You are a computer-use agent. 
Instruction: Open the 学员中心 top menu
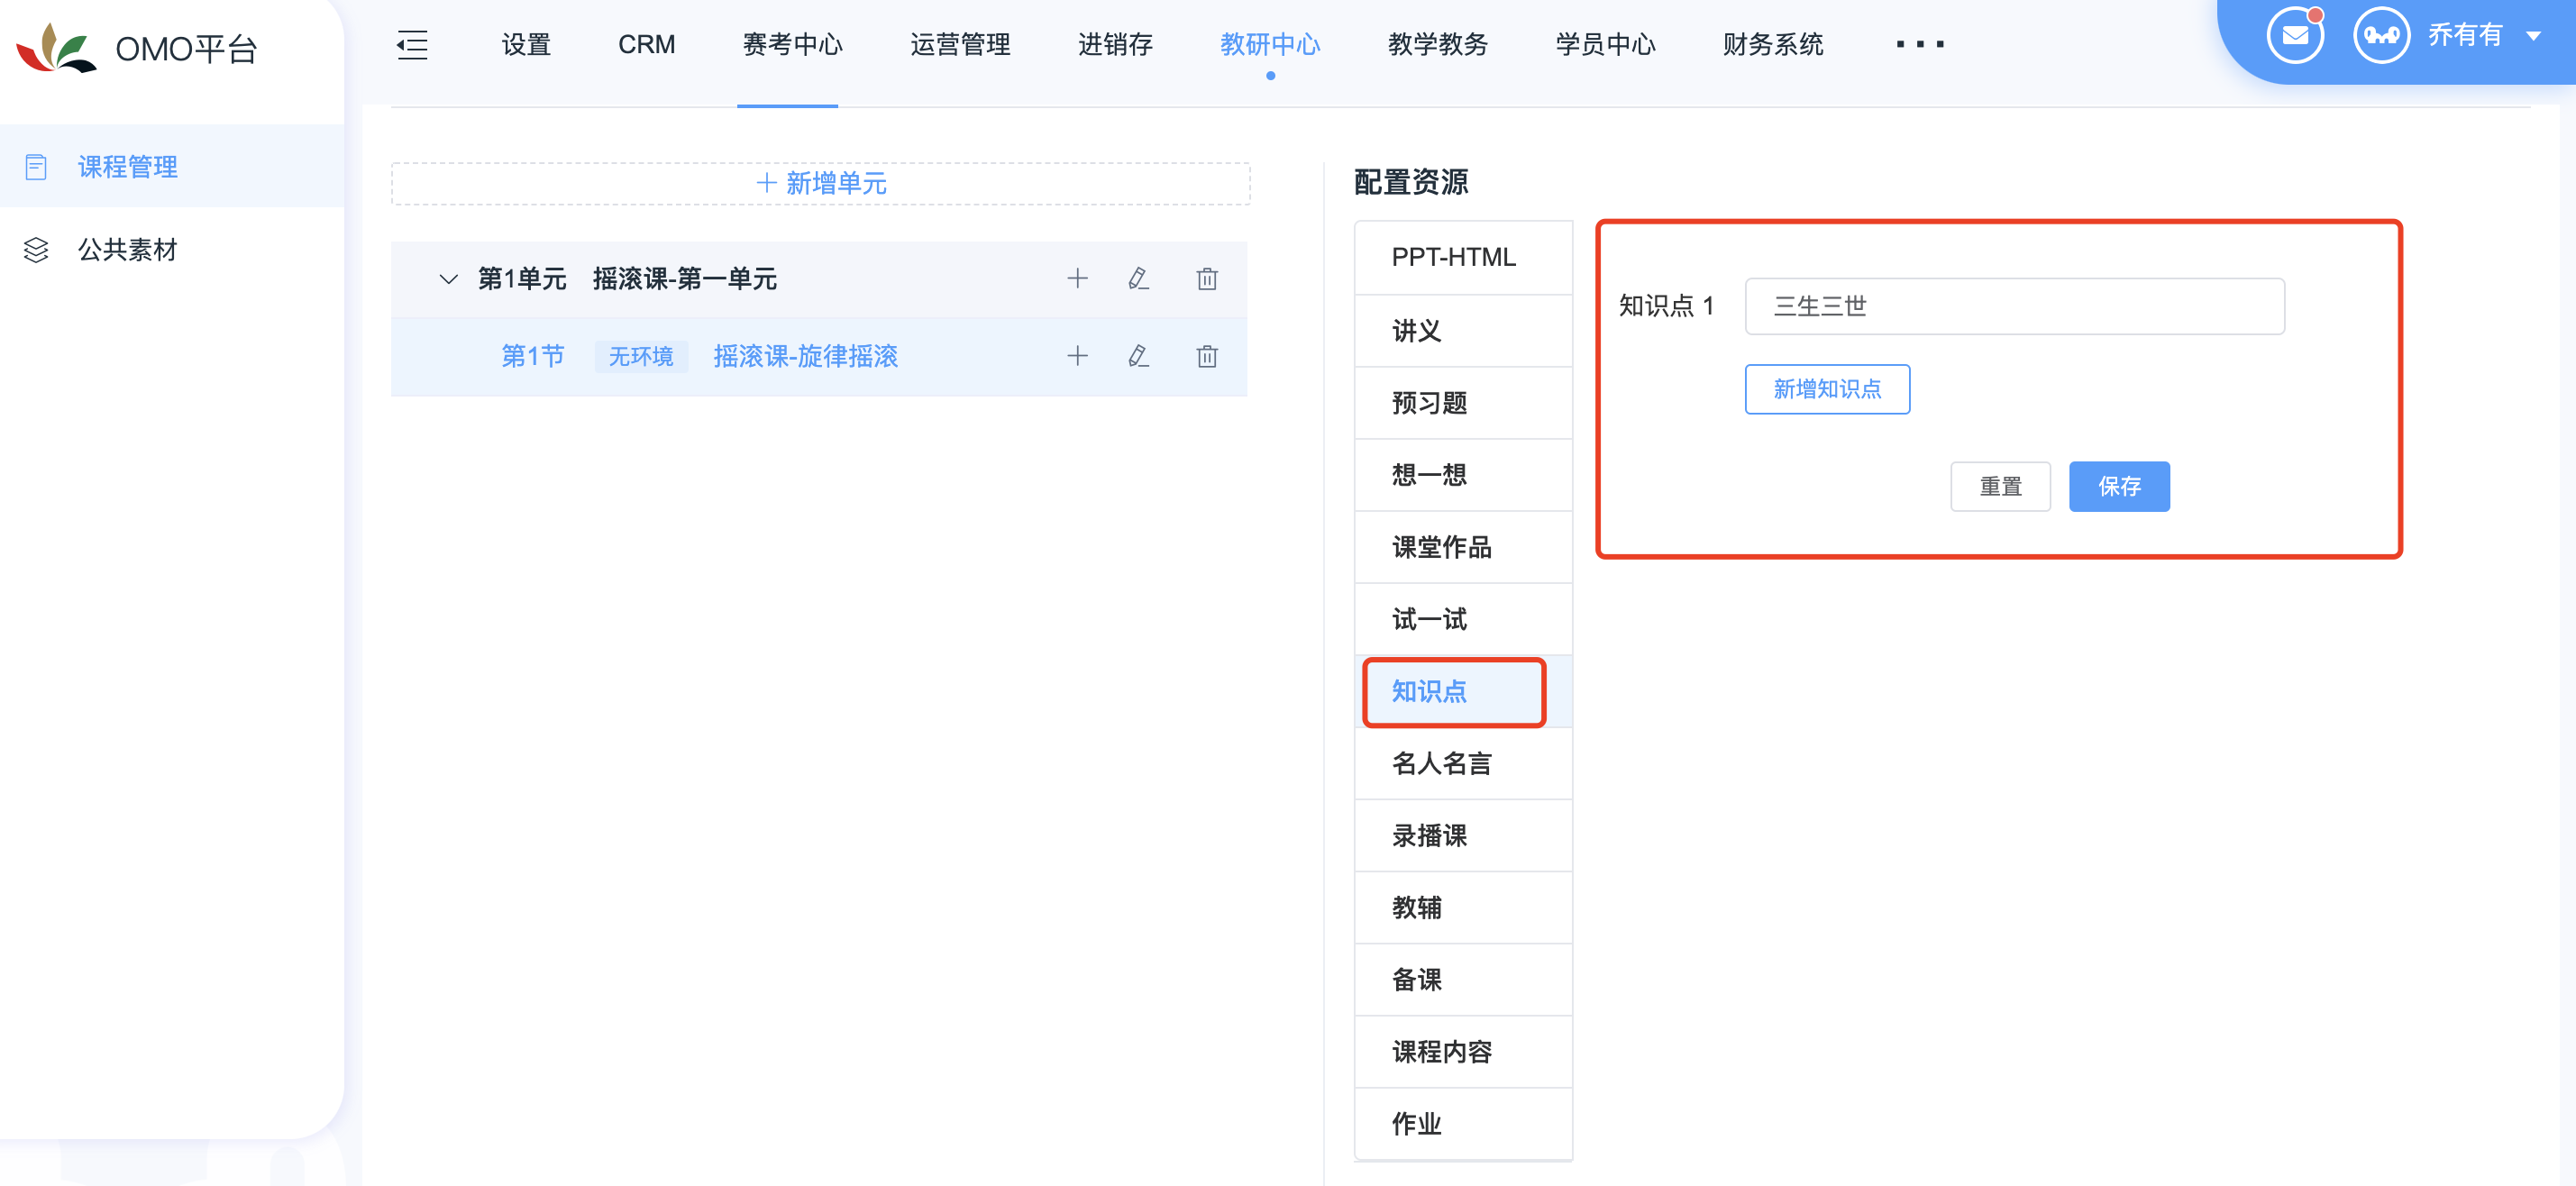(1605, 45)
